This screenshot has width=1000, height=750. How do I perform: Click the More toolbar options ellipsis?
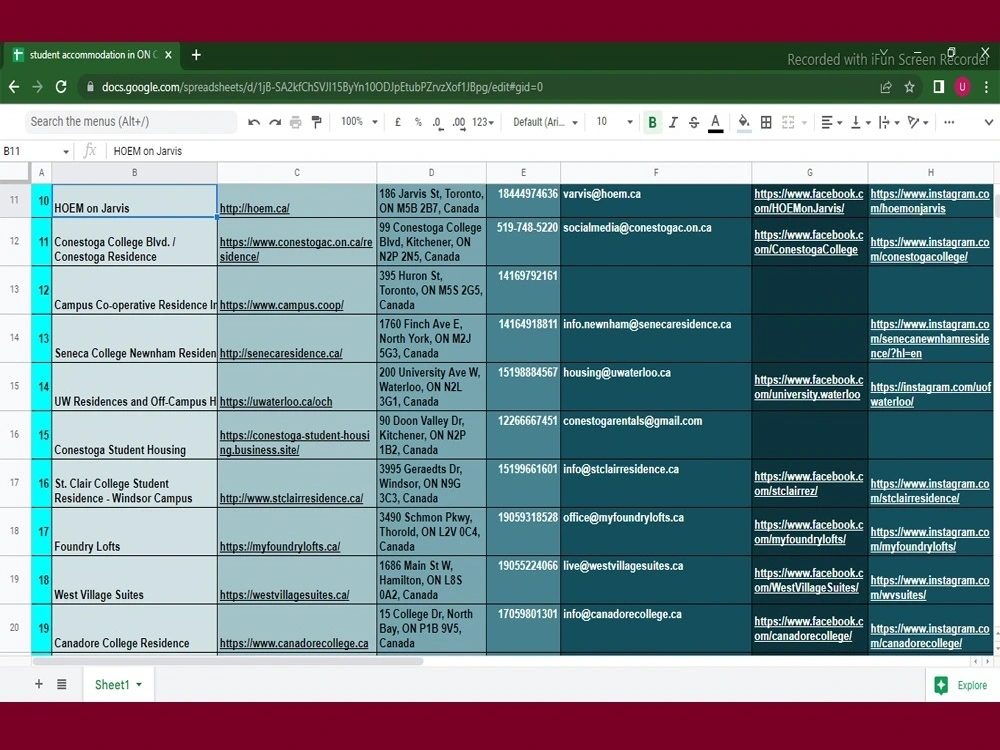tap(949, 122)
